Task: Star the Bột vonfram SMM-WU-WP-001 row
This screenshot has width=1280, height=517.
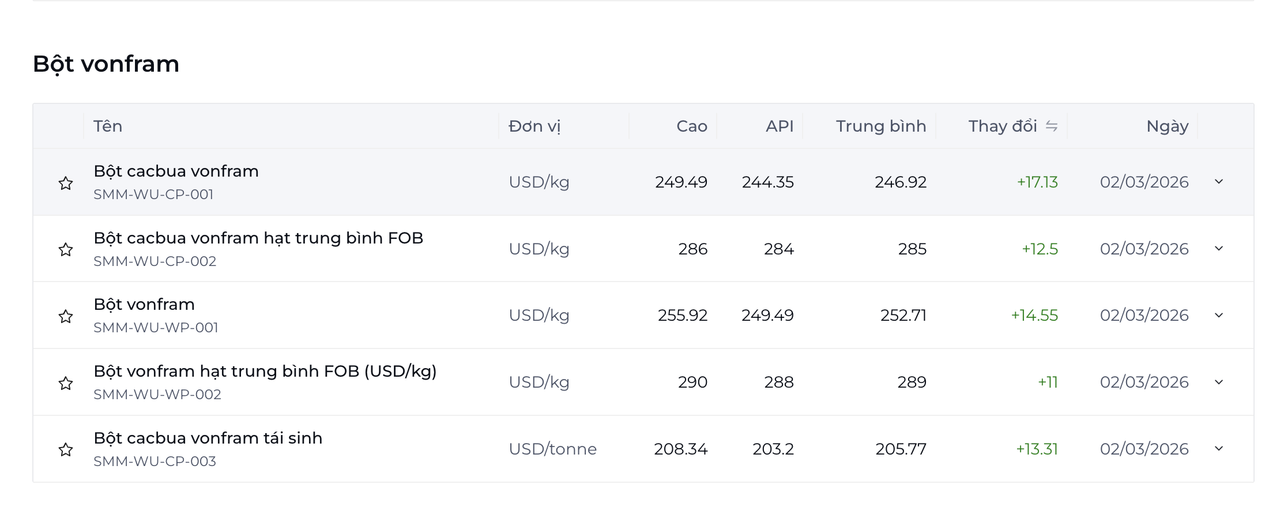Action: click(x=66, y=316)
